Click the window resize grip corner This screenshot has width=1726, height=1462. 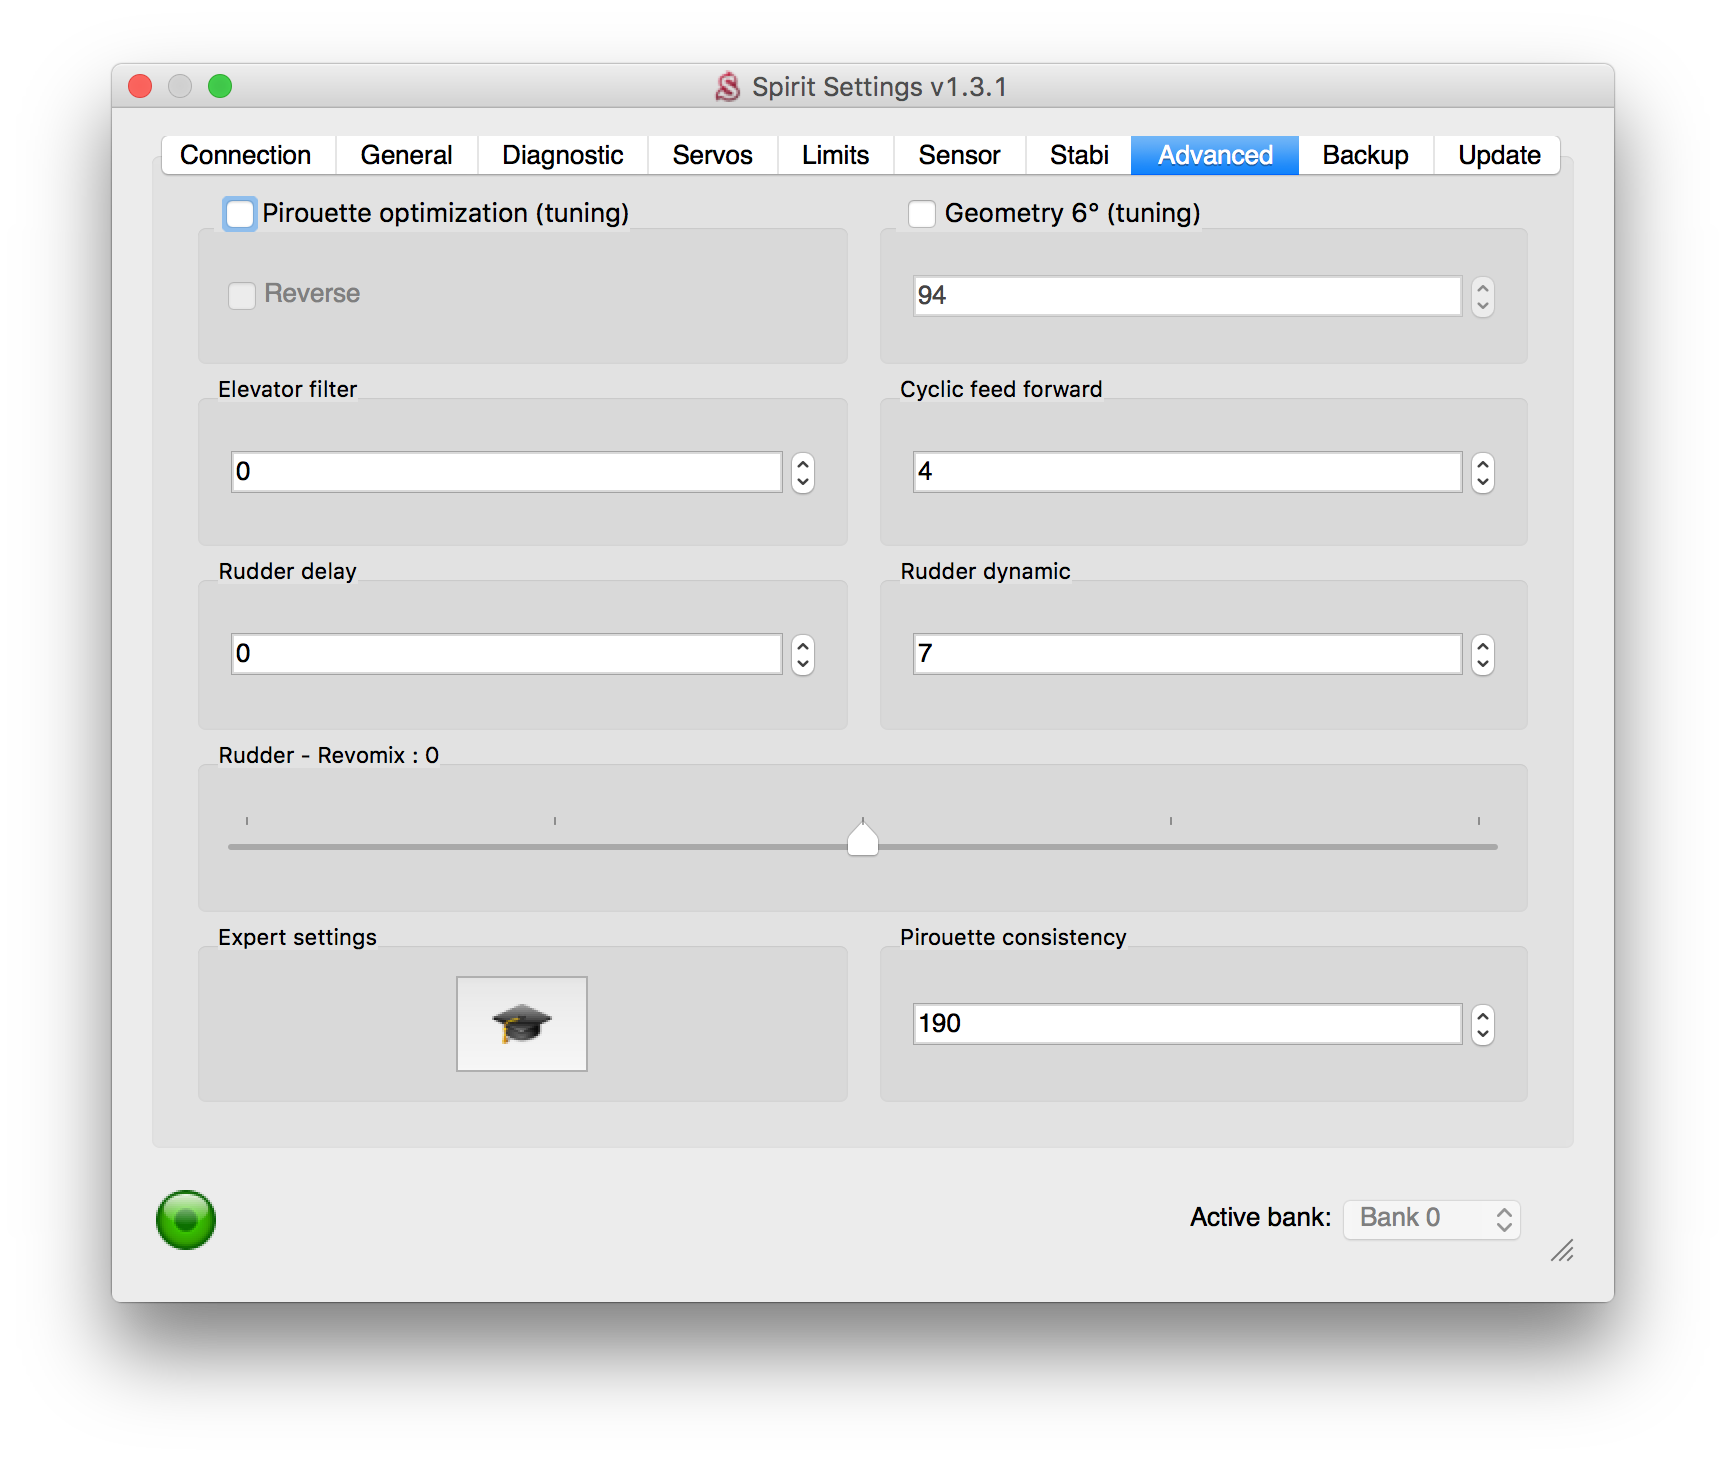pos(1562,1251)
